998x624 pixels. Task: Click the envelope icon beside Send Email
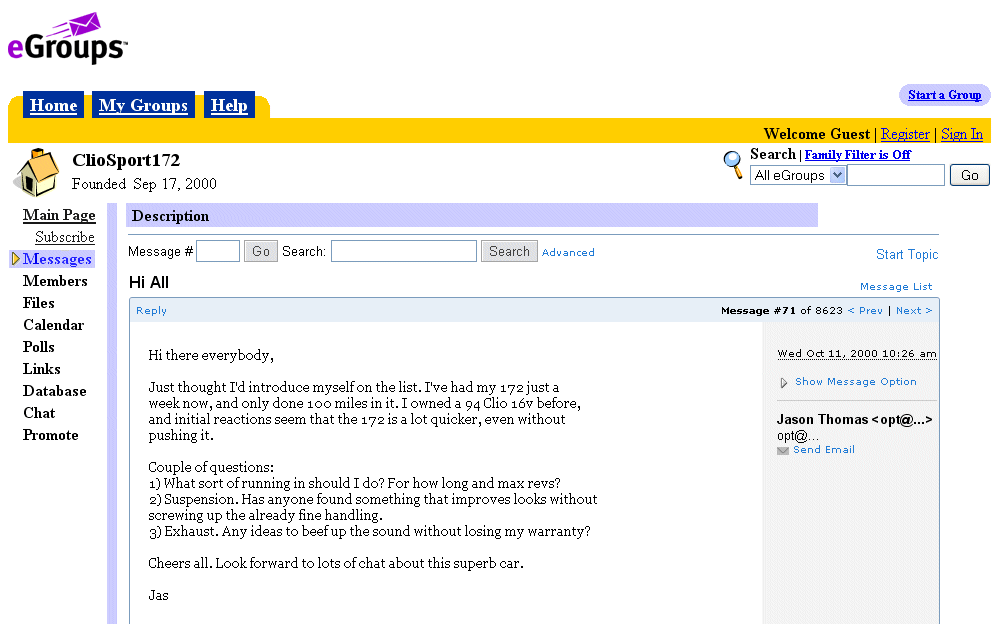(783, 451)
